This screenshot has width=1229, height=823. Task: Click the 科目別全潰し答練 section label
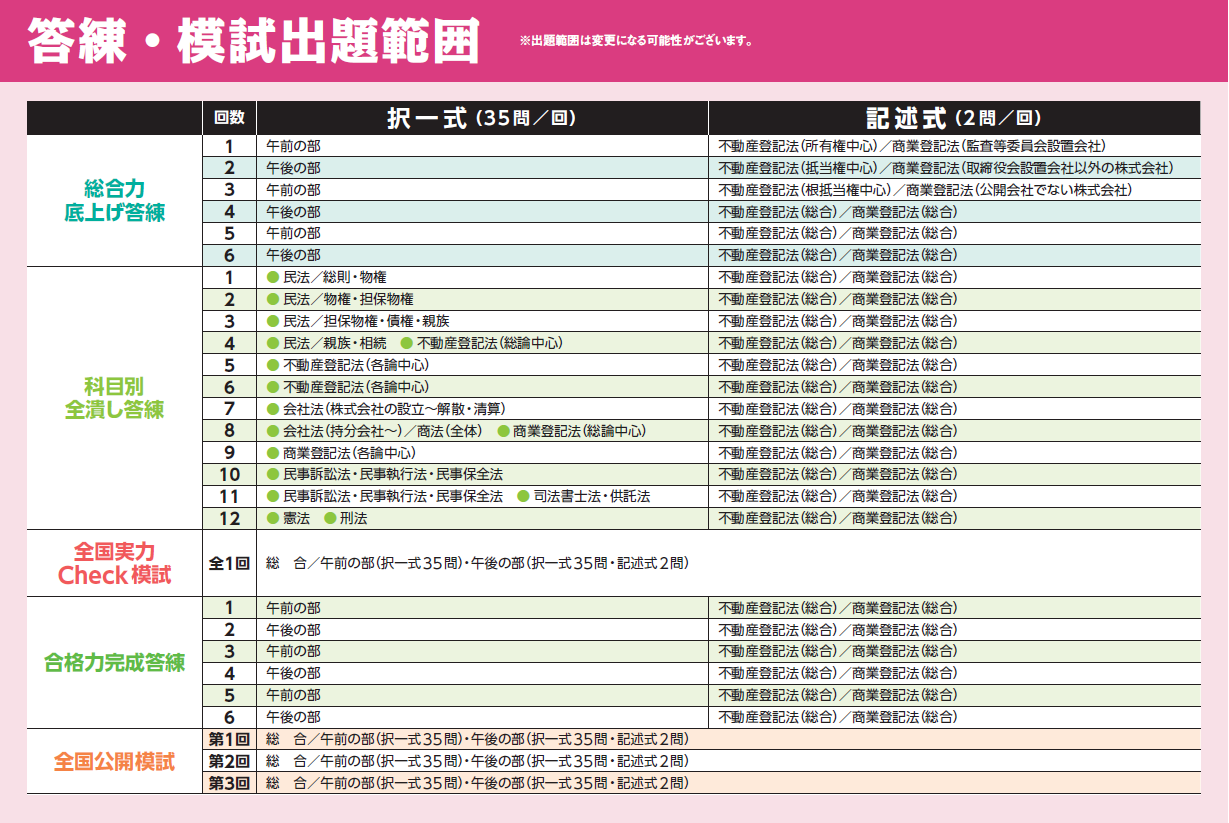[x=114, y=398]
